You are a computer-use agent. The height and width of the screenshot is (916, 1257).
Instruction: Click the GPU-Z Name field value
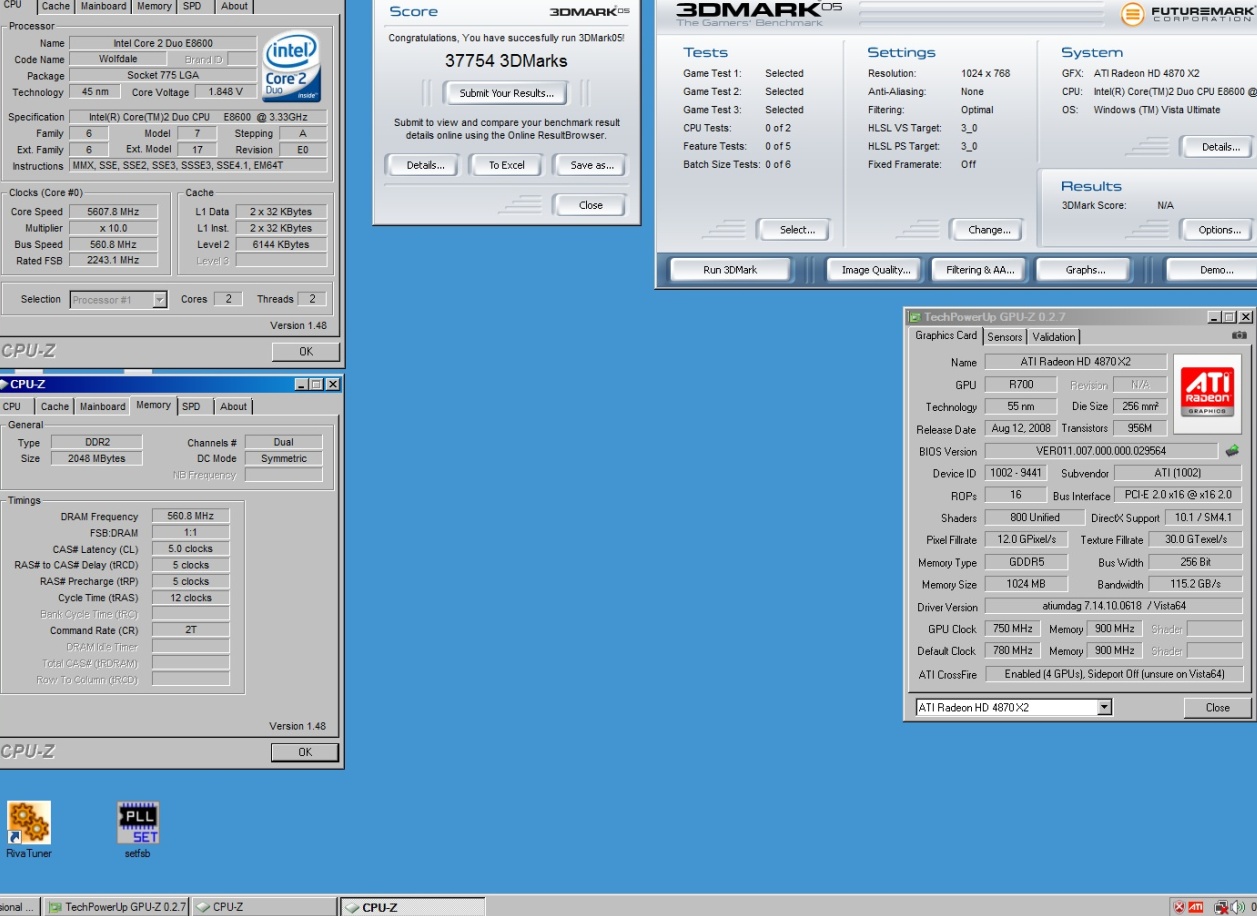click(1075, 362)
